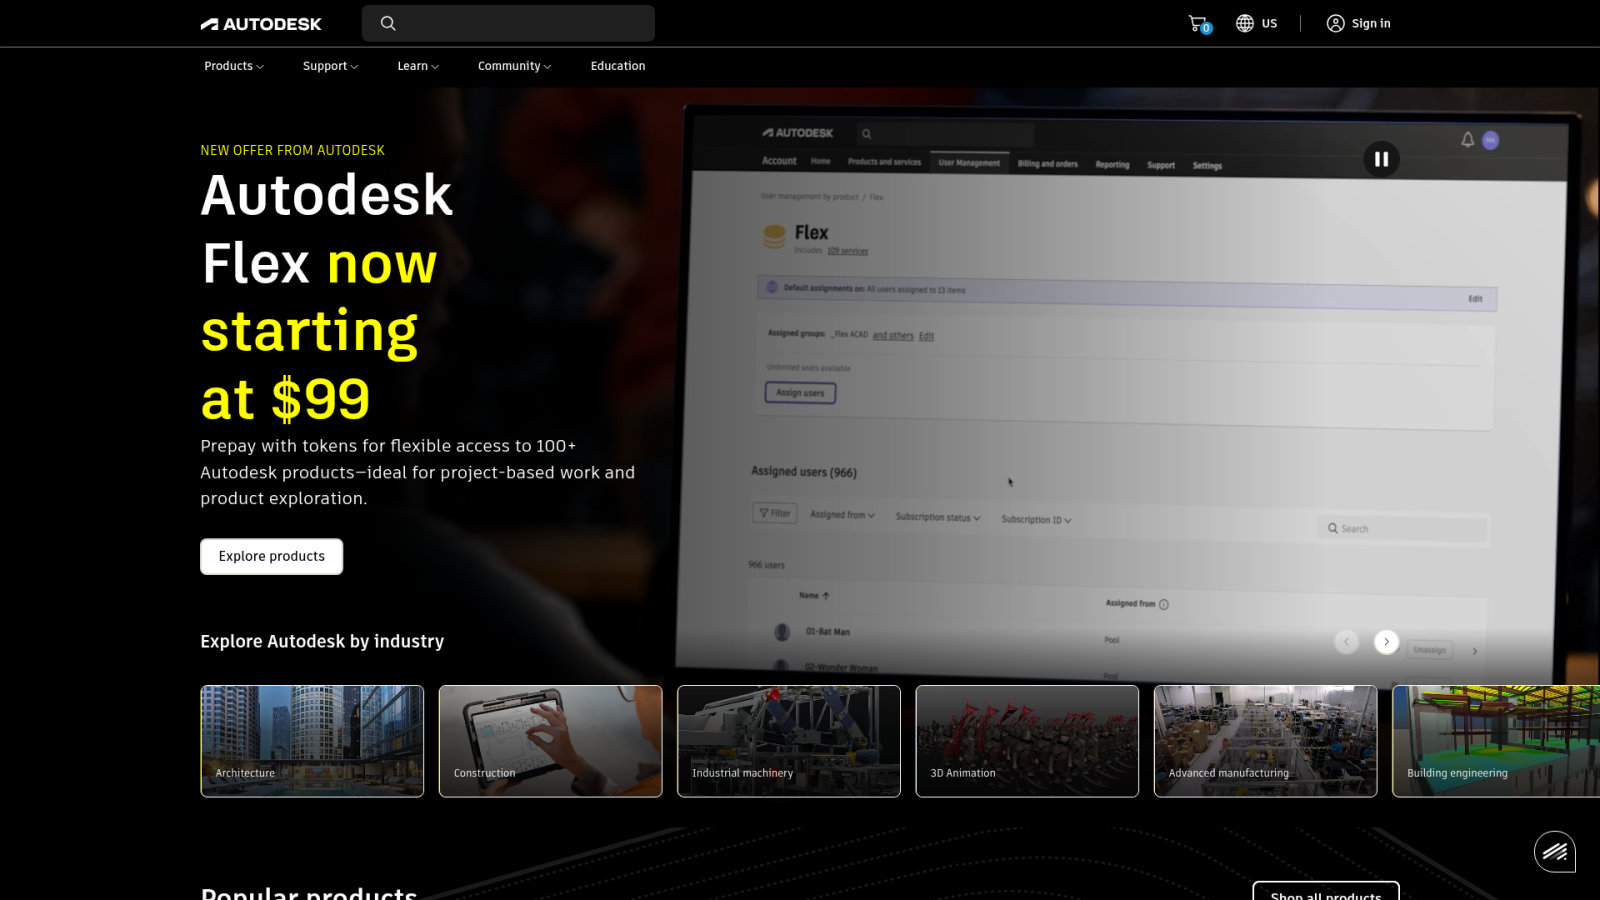Open the Advanced manufacturing card

click(x=1266, y=741)
